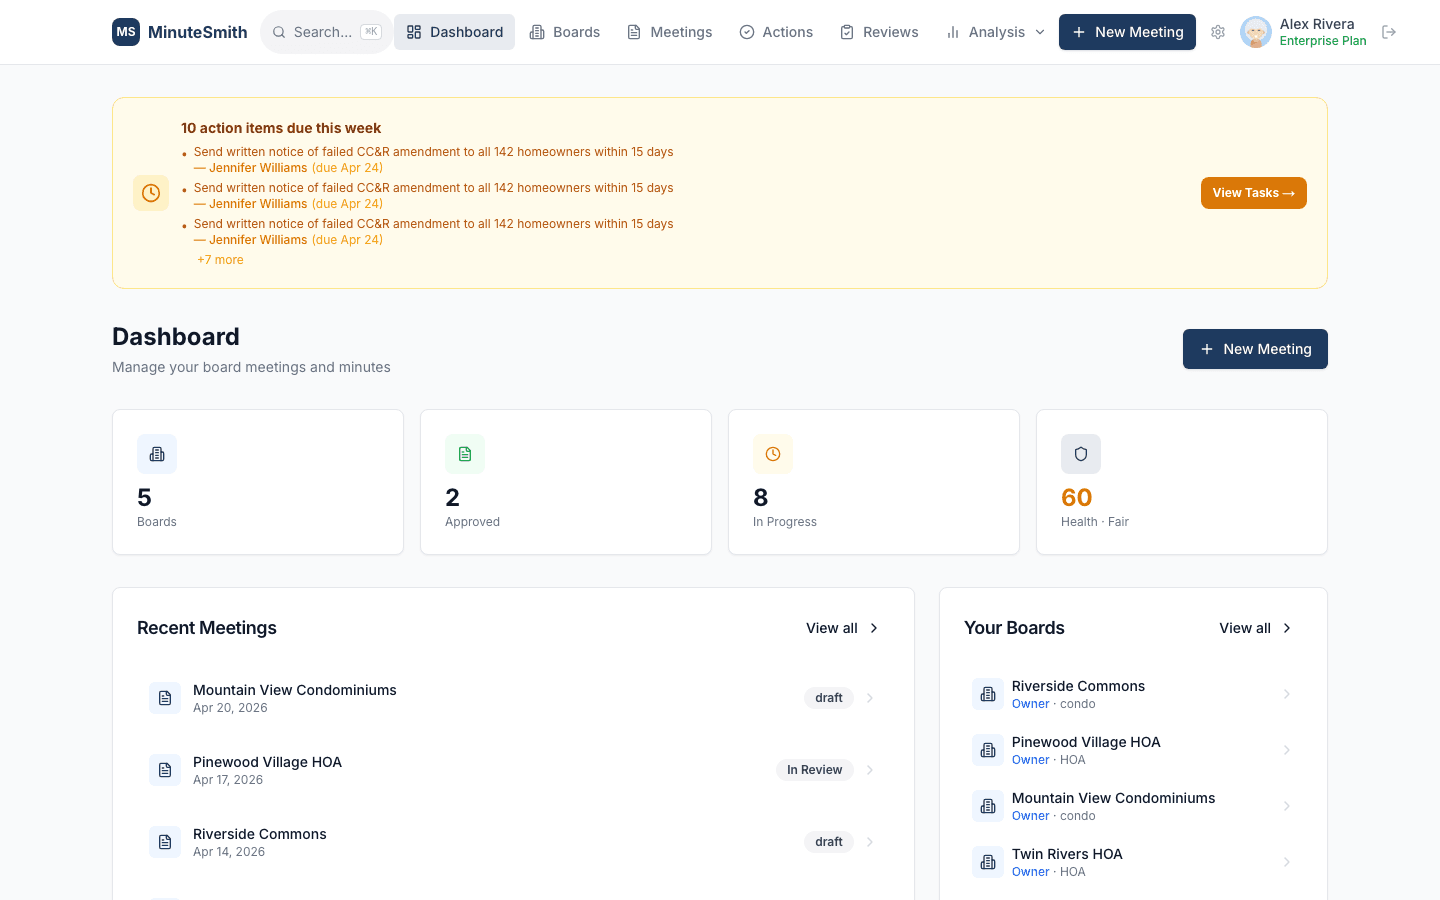Click the boards icon on the 5 Boards card

(x=157, y=454)
